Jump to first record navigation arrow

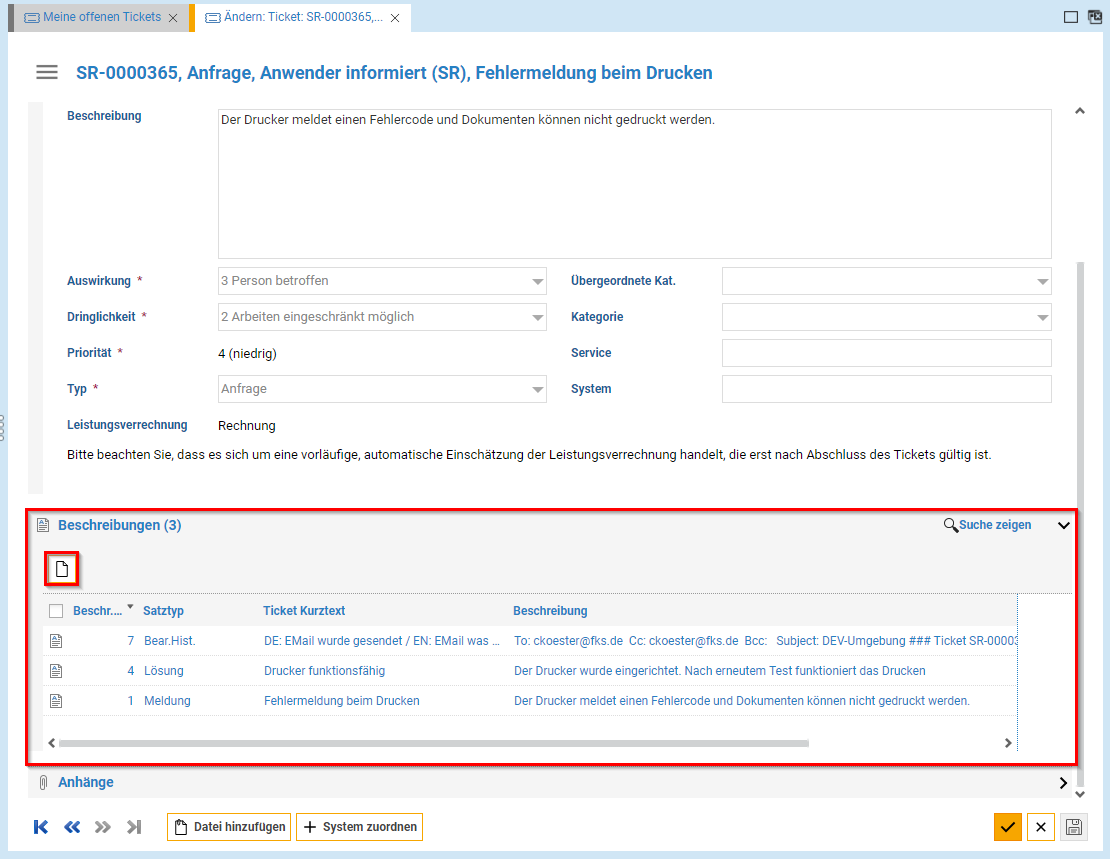coord(41,827)
